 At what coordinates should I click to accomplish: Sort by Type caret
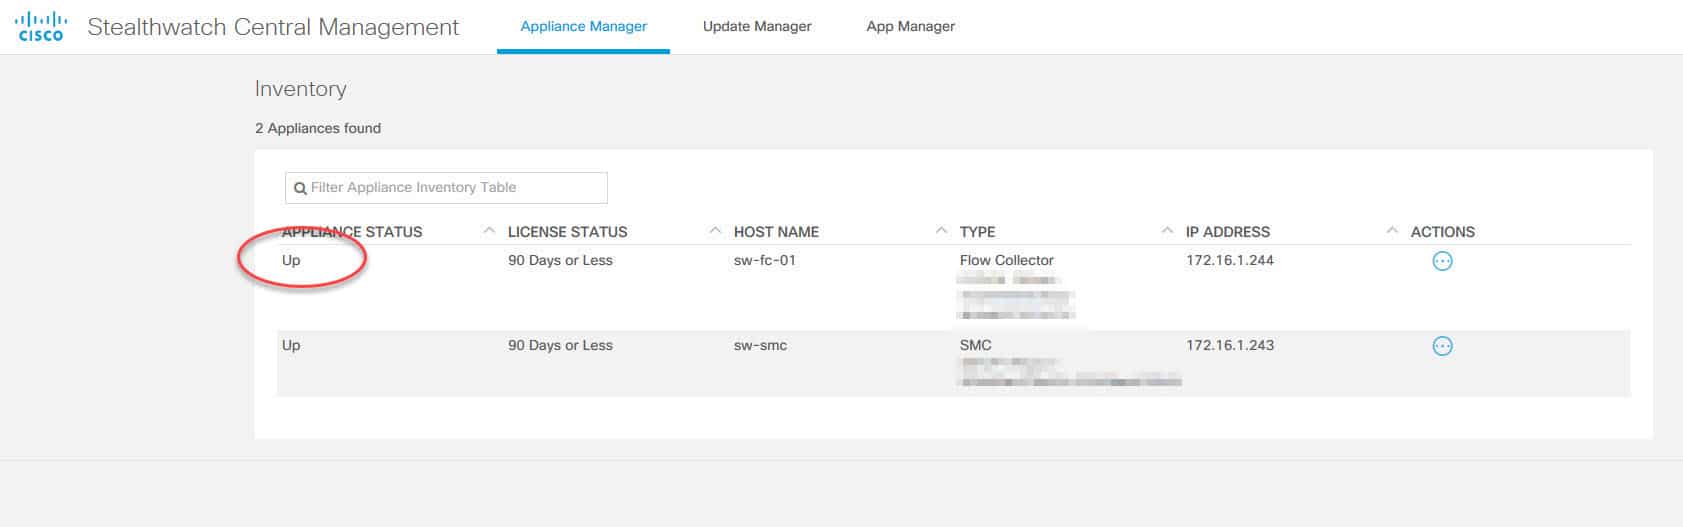[x=1167, y=231]
